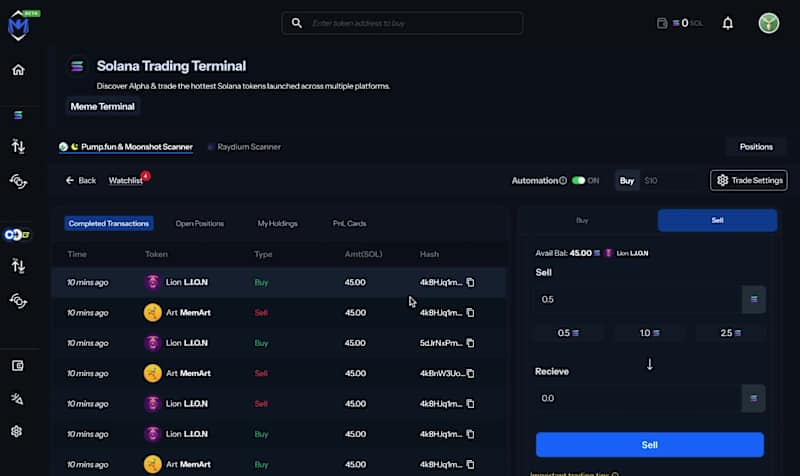Open Trade Settings
Screen dimensions: 800x476
(x=749, y=181)
